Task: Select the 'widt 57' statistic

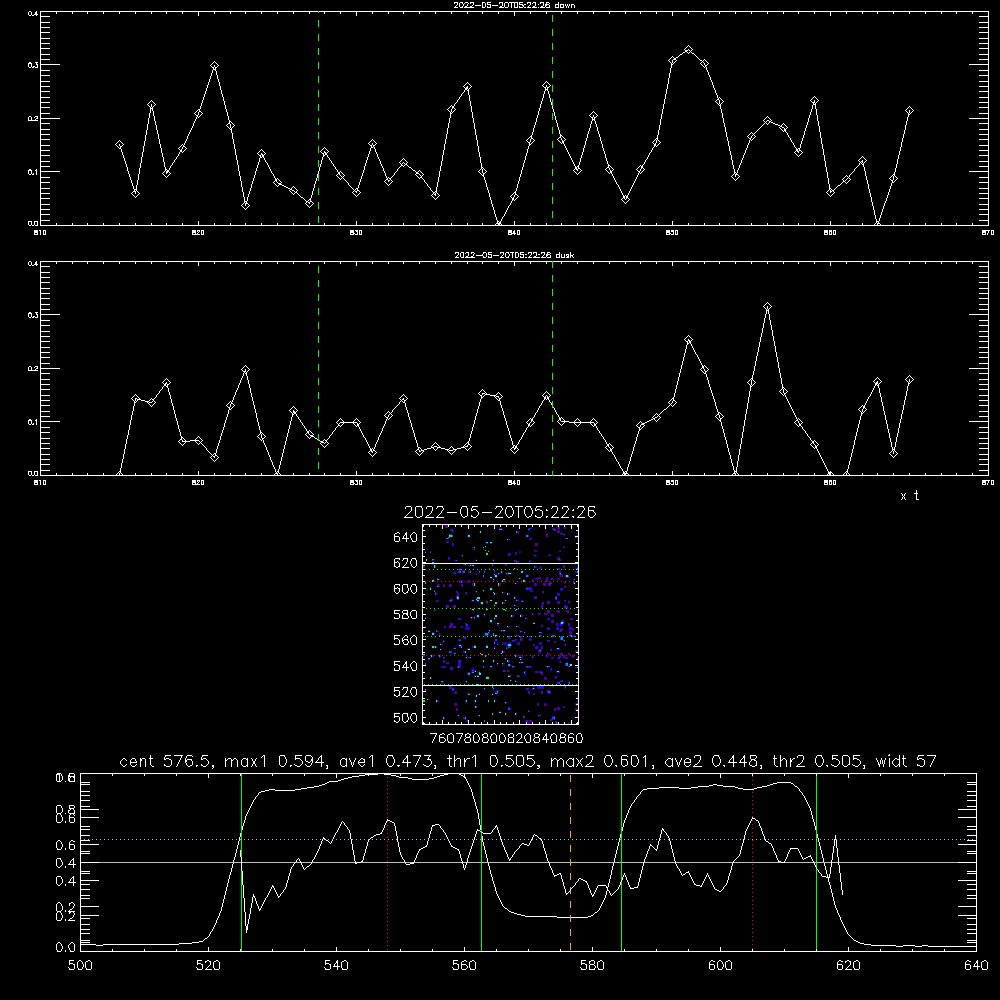Action: [906, 761]
